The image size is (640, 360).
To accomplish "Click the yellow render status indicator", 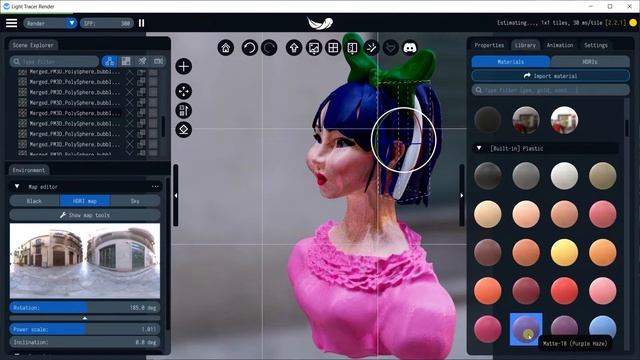I will coord(633,23).
